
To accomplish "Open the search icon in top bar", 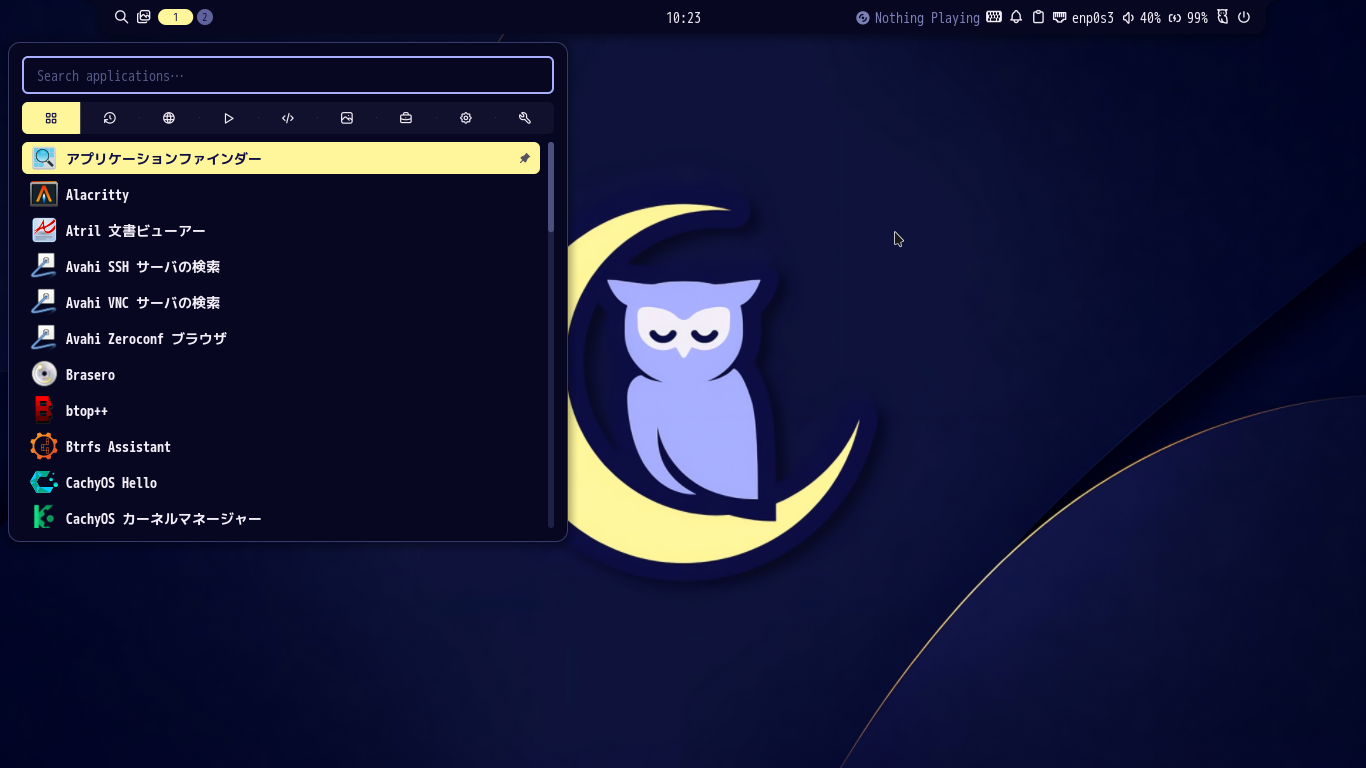I will [121, 17].
